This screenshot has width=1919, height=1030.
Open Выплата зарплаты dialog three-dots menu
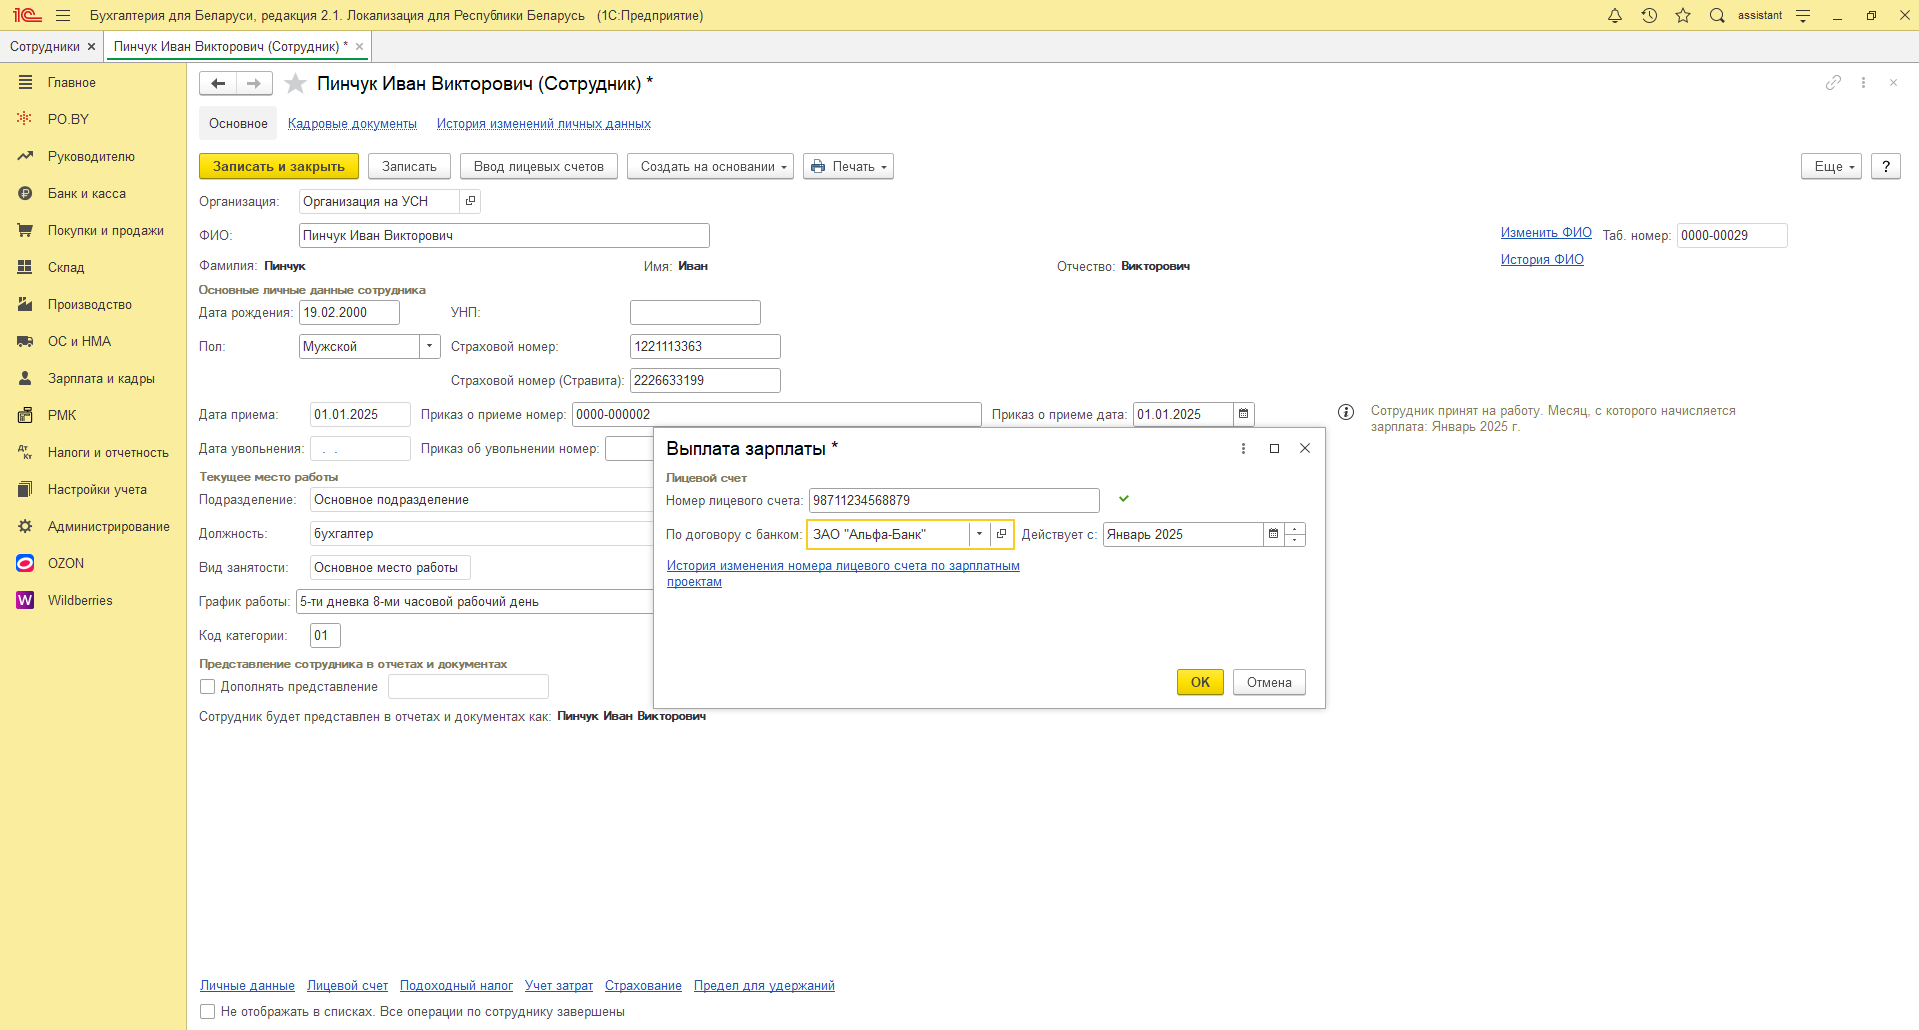1243,449
